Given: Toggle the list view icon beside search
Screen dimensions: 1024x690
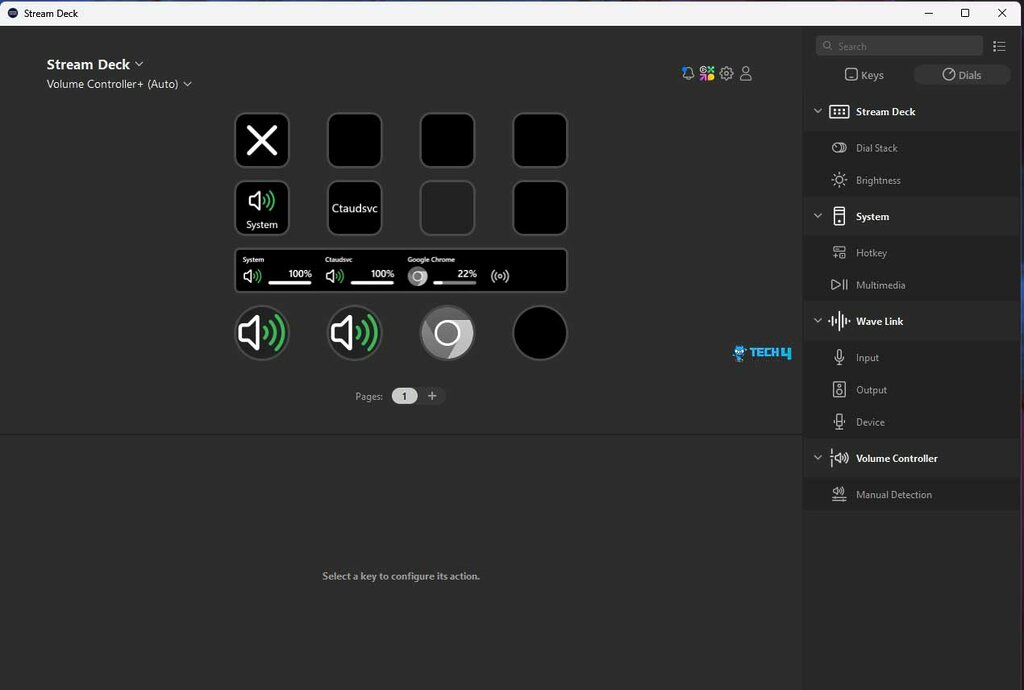Looking at the screenshot, I should point(999,45).
